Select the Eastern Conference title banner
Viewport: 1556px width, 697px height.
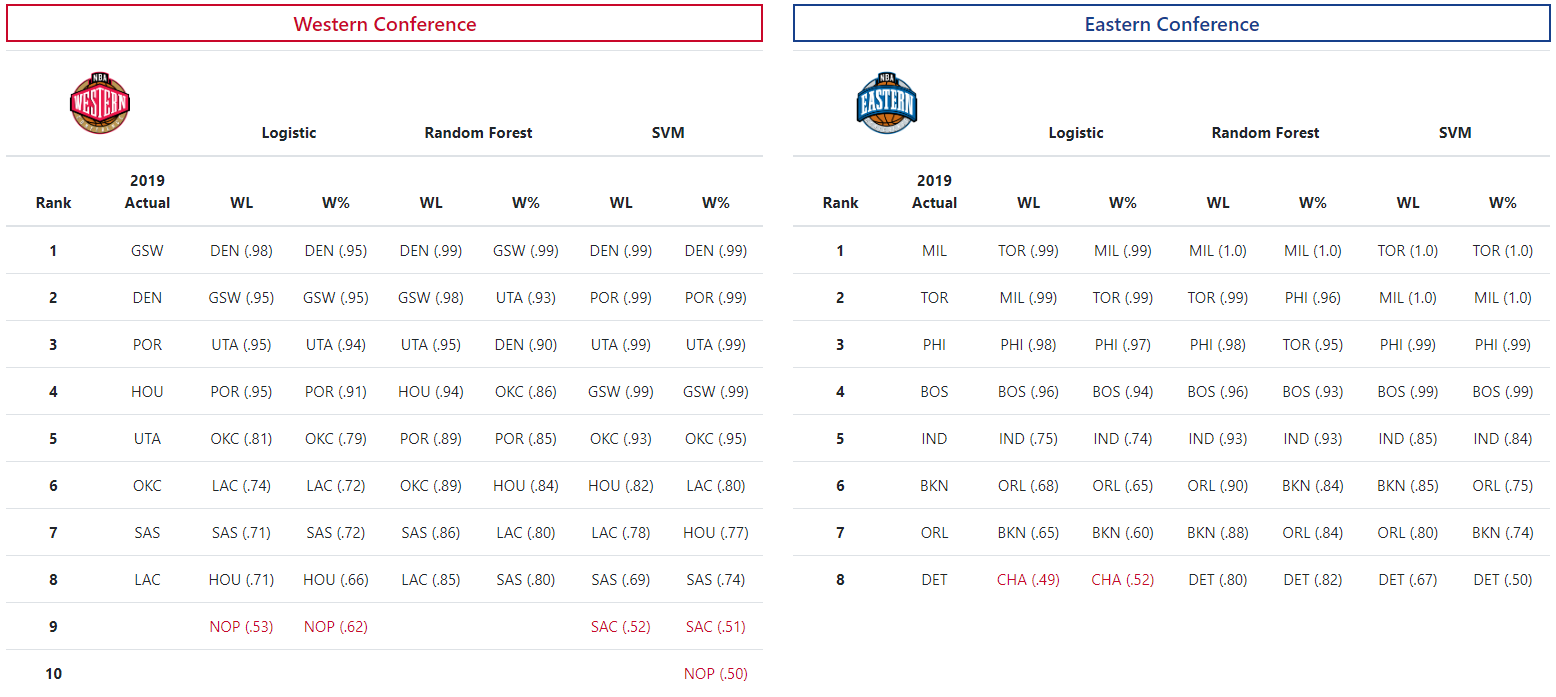tap(1171, 24)
